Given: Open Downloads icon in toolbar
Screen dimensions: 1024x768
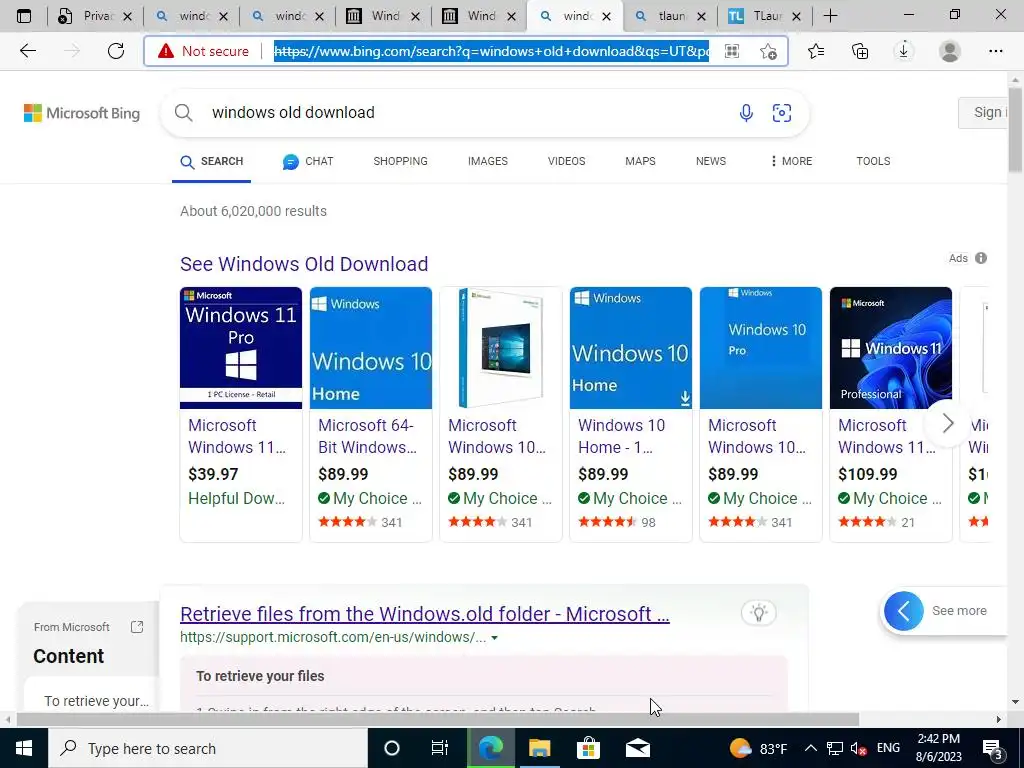Looking at the screenshot, I should [904, 51].
